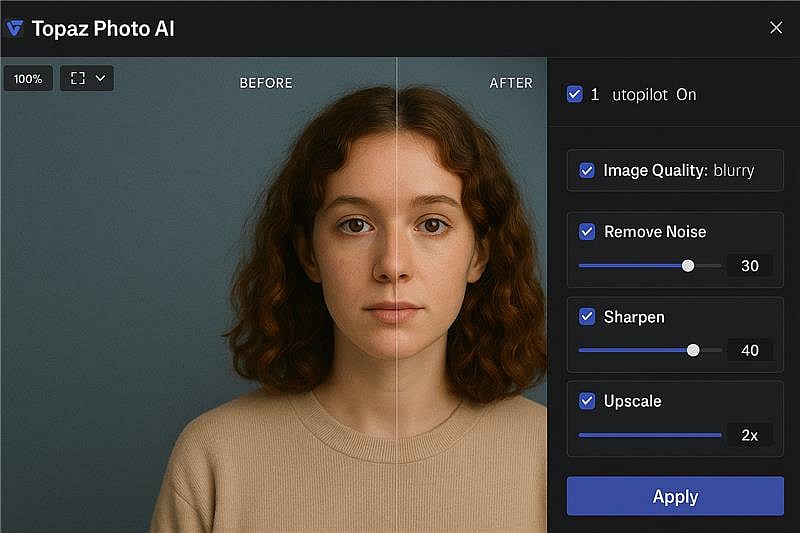Select the Remove Noise value field showing 30

pos(750,265)
